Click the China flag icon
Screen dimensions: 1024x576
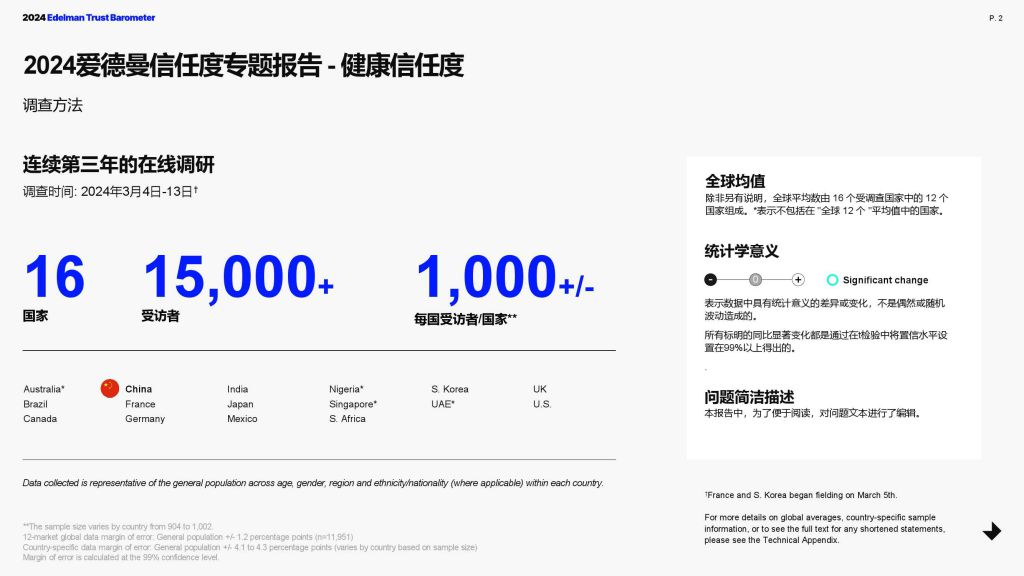pyautogui.click(x=110, y=389)
